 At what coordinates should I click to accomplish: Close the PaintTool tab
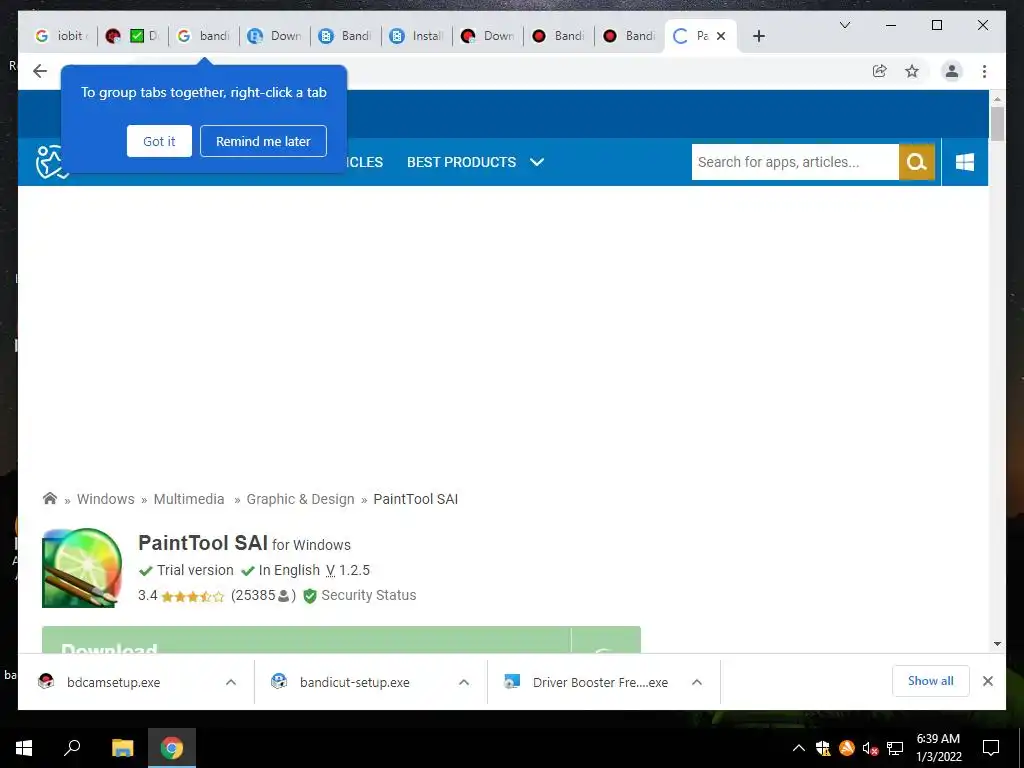(x=721, y=36)
